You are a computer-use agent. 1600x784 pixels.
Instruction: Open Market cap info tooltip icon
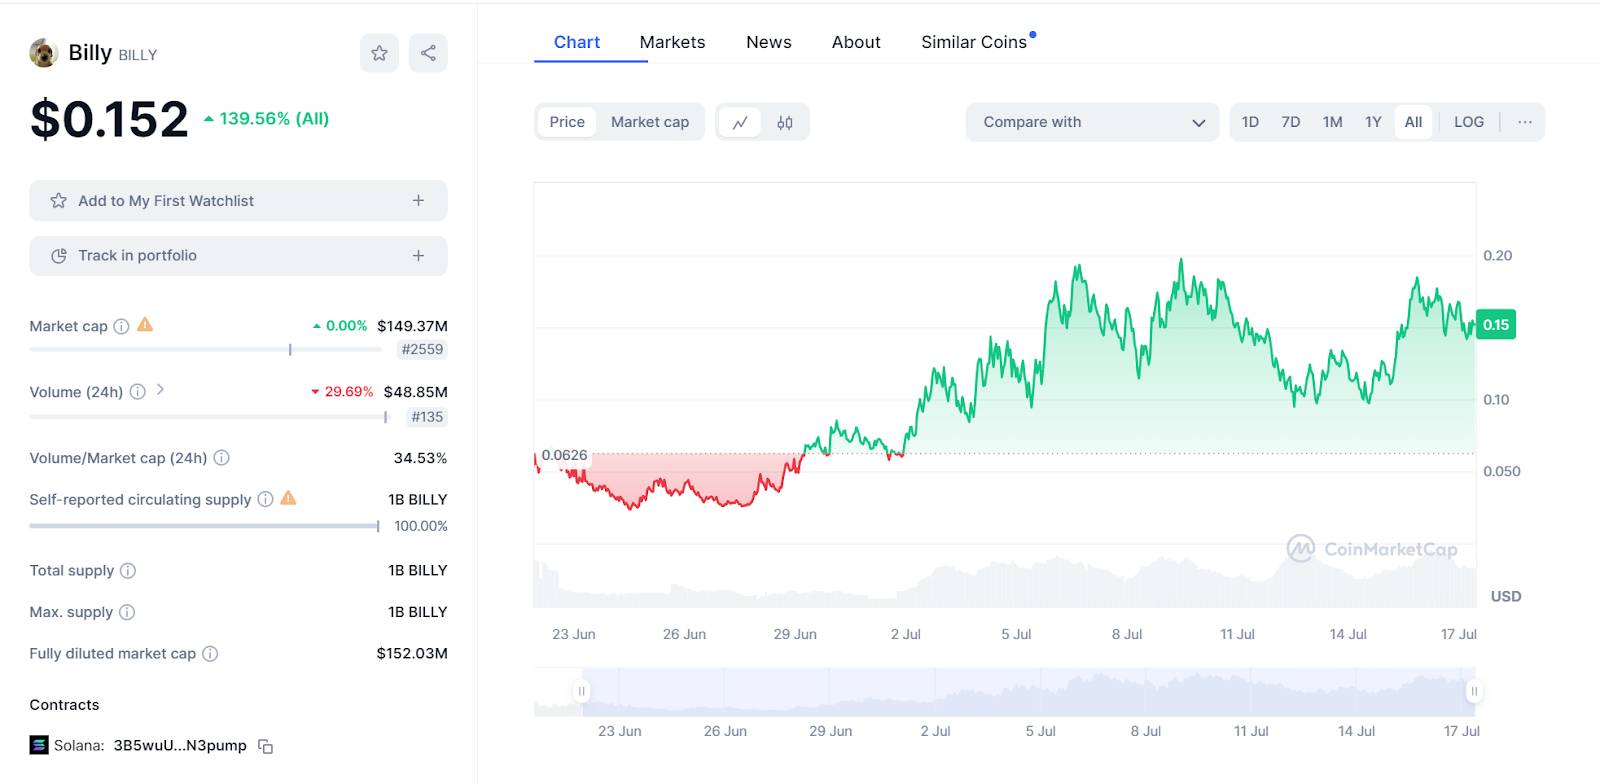click(121, 326)
